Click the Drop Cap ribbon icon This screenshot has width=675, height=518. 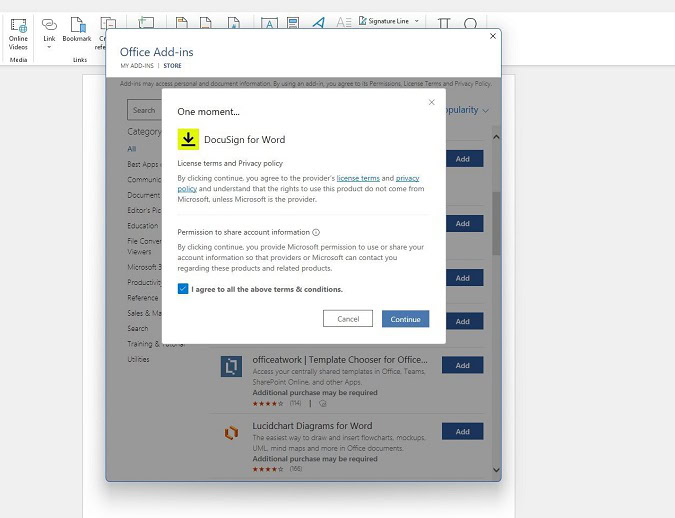coord(344,22)
